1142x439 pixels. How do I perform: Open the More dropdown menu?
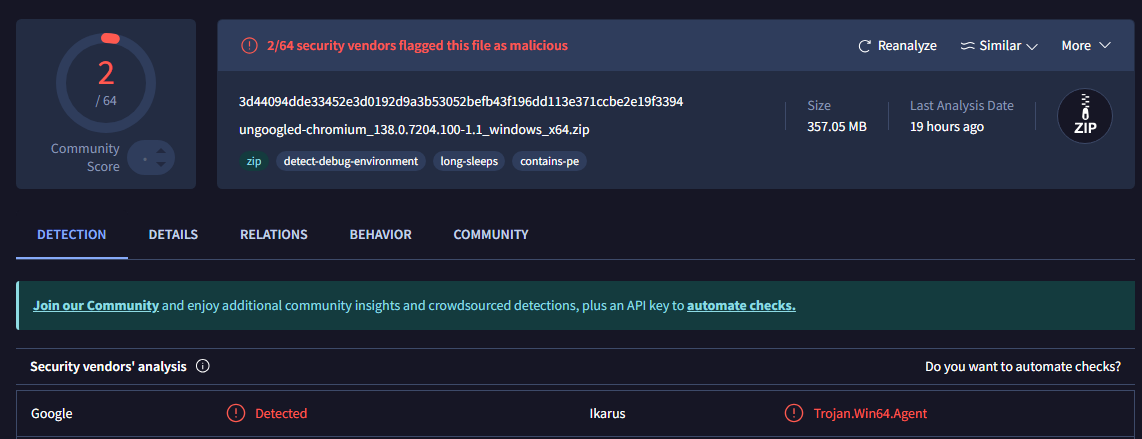[1086, 46]
